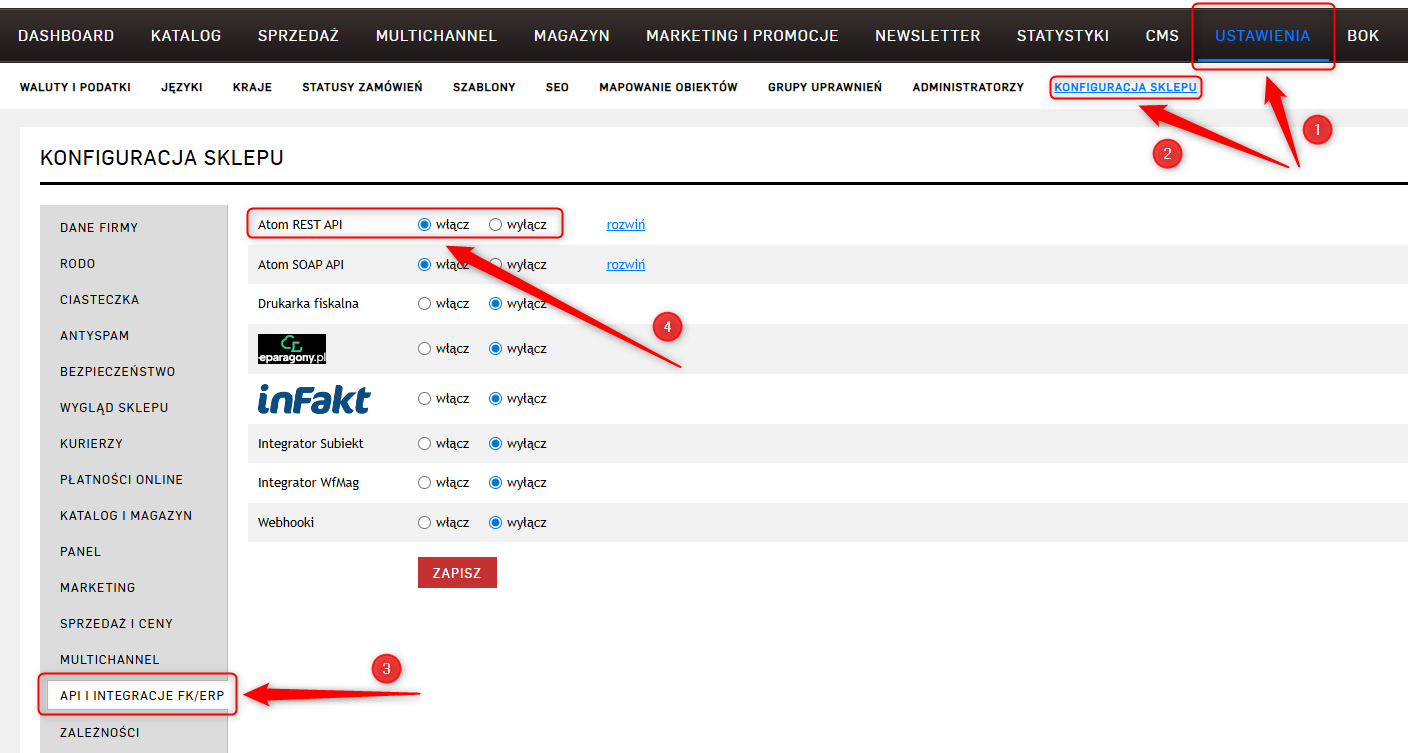Open Mapowanie Obiektów submenu

click(668, 88)
